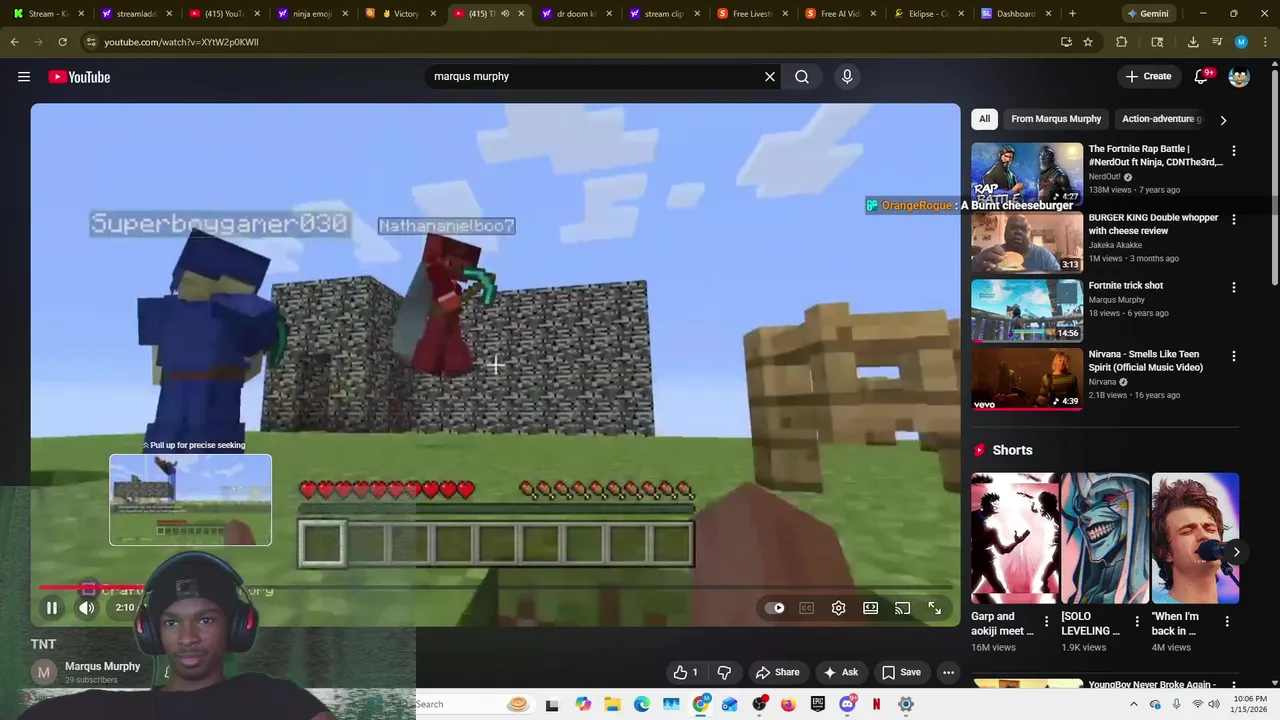Switch the player to theater mode

871,608
